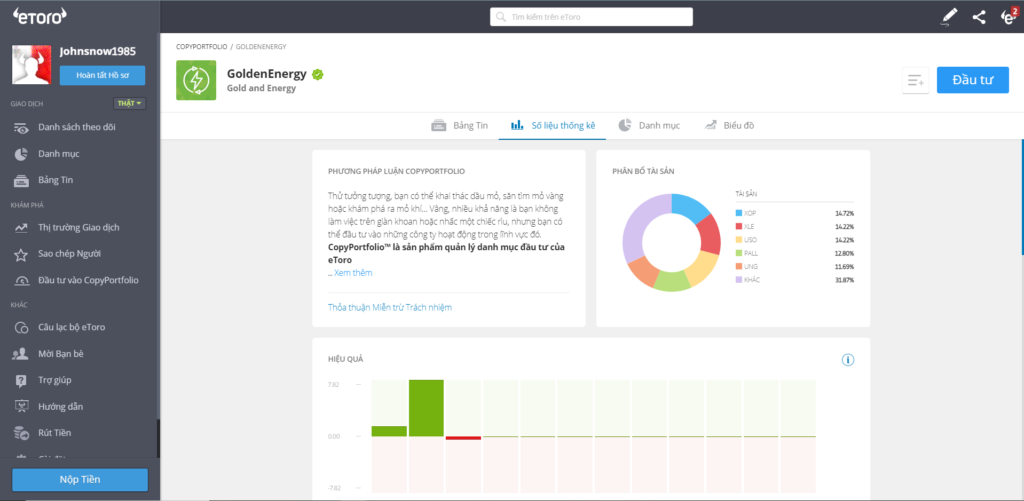Click the tallest green performance bar
The height and width of the screenshot is (501, 1024).
pyautogui.click(x=426, y=408)
